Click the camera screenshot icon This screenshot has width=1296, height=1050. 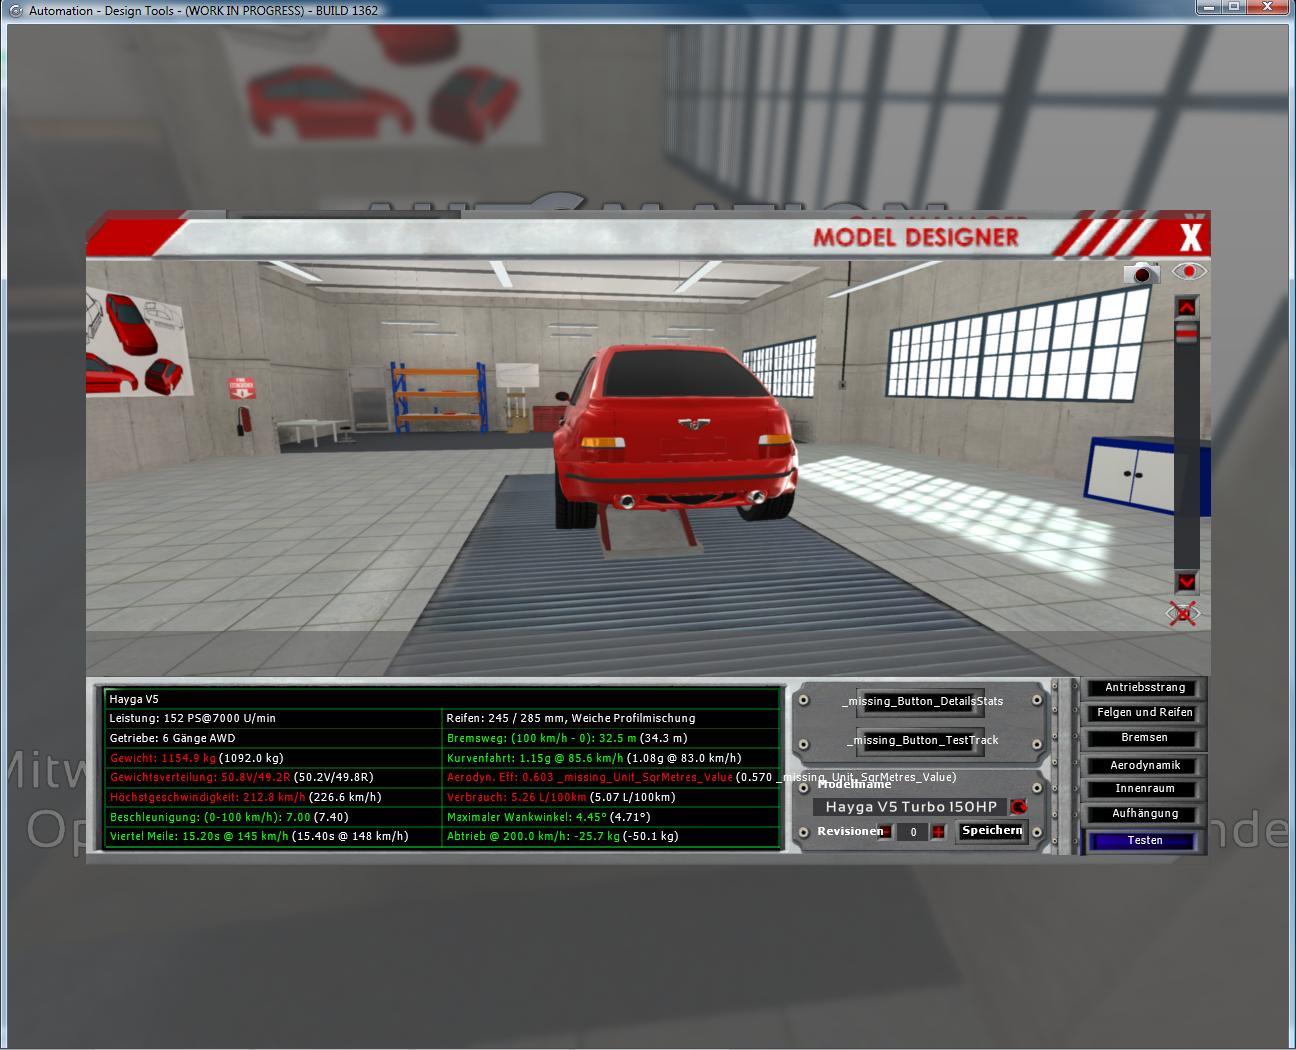[1141, 272]
